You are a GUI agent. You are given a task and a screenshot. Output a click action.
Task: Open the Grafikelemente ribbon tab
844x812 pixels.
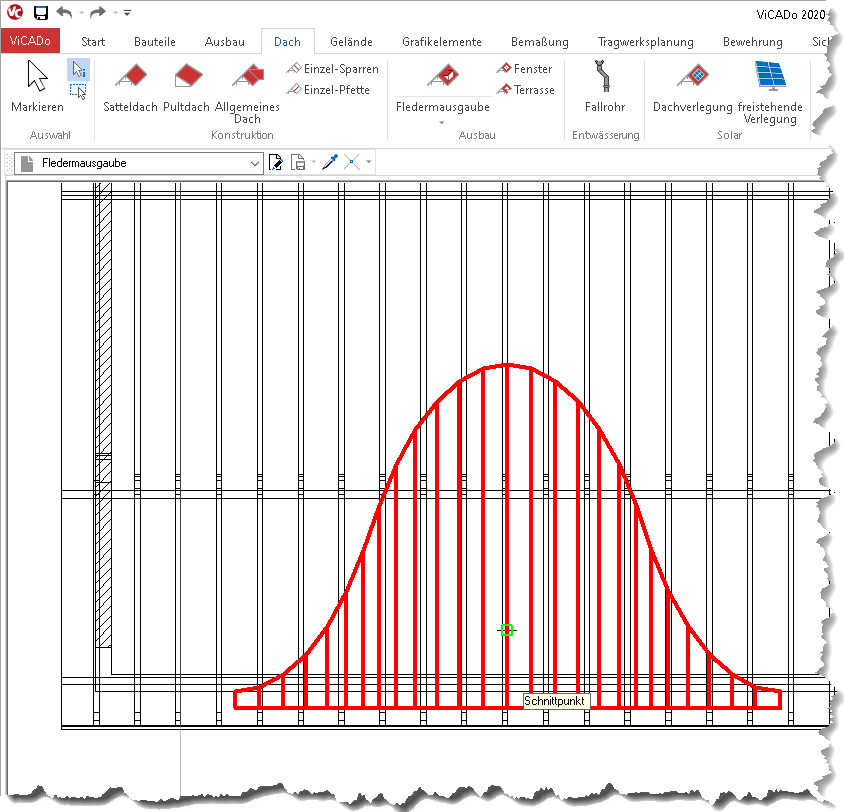[442, 42]
